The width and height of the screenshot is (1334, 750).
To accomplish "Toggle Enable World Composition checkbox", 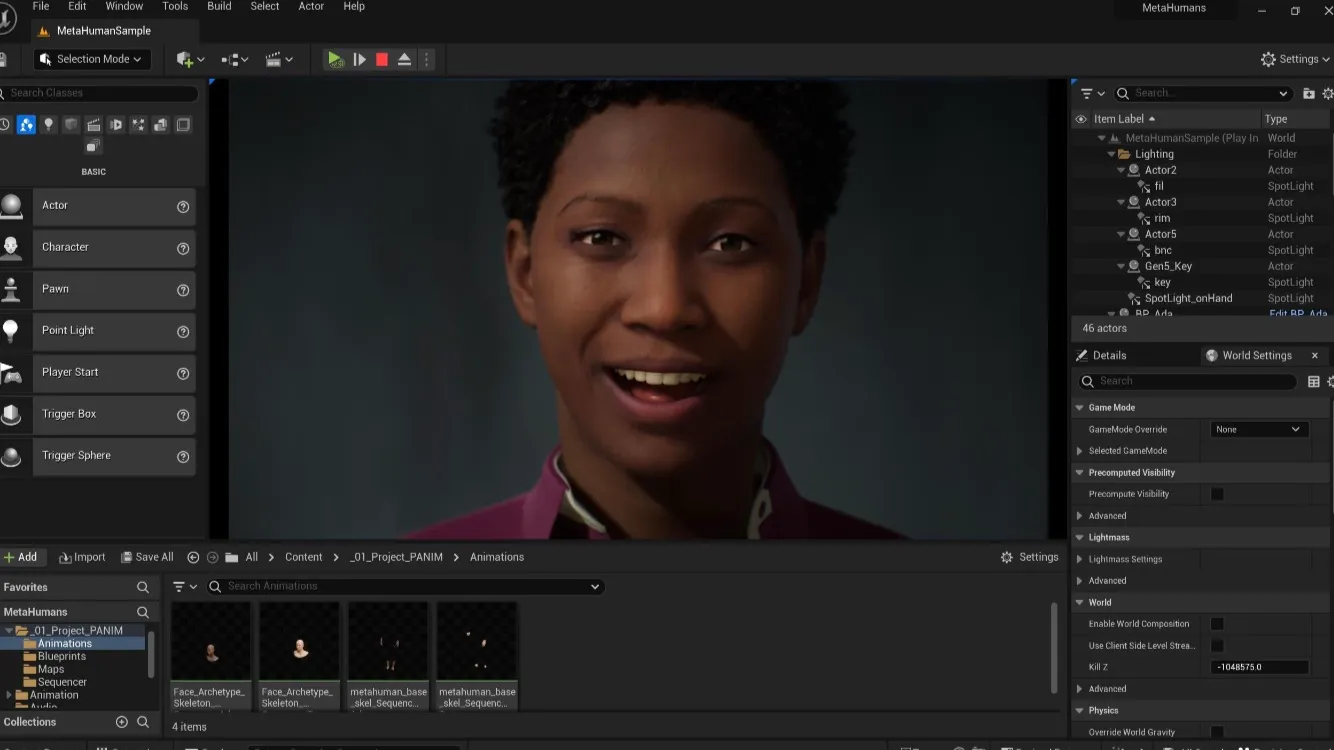I will point(1217,624).
